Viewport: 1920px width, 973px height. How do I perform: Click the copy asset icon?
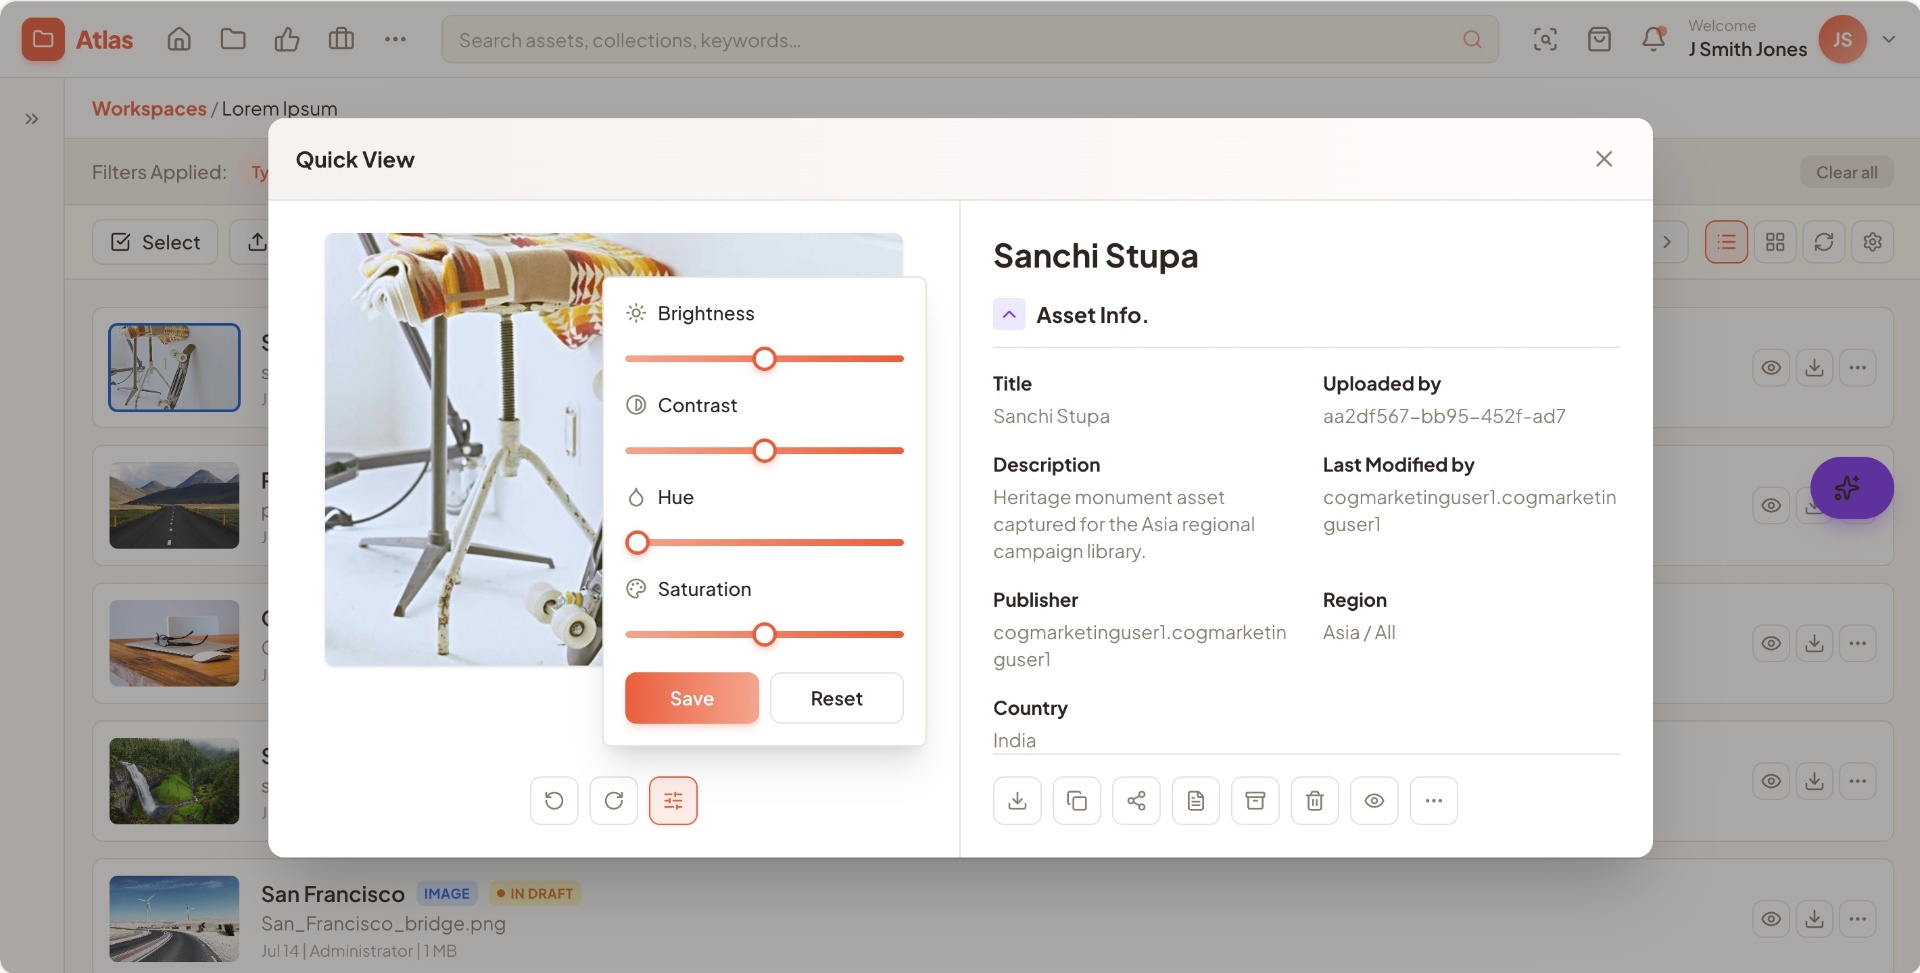point(1077,800)
